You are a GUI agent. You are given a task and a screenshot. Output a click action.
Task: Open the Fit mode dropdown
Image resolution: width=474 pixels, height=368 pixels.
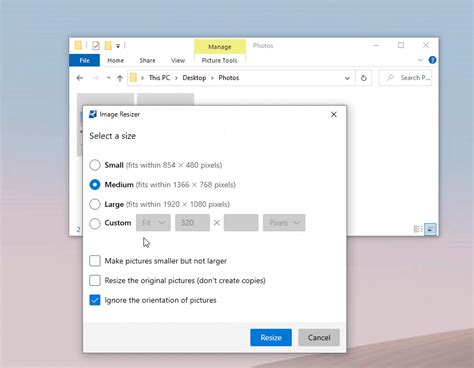point(153,223)
